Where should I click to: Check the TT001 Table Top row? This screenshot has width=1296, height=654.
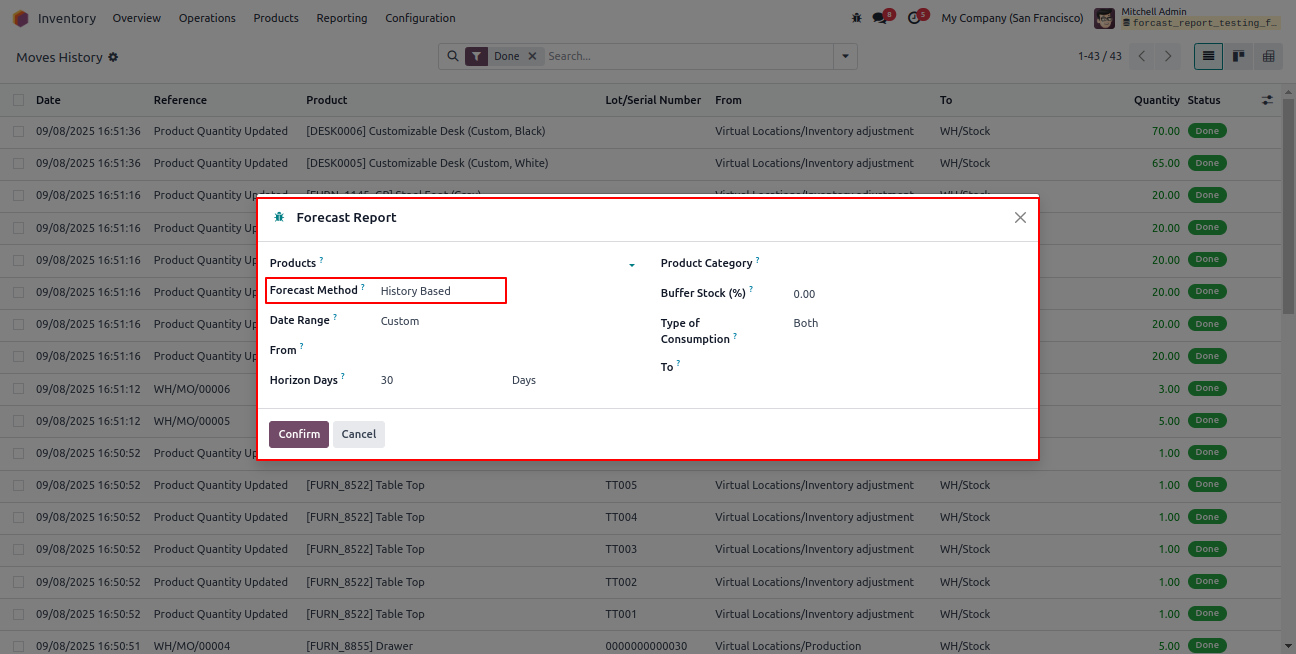click(x=19, y=614)
